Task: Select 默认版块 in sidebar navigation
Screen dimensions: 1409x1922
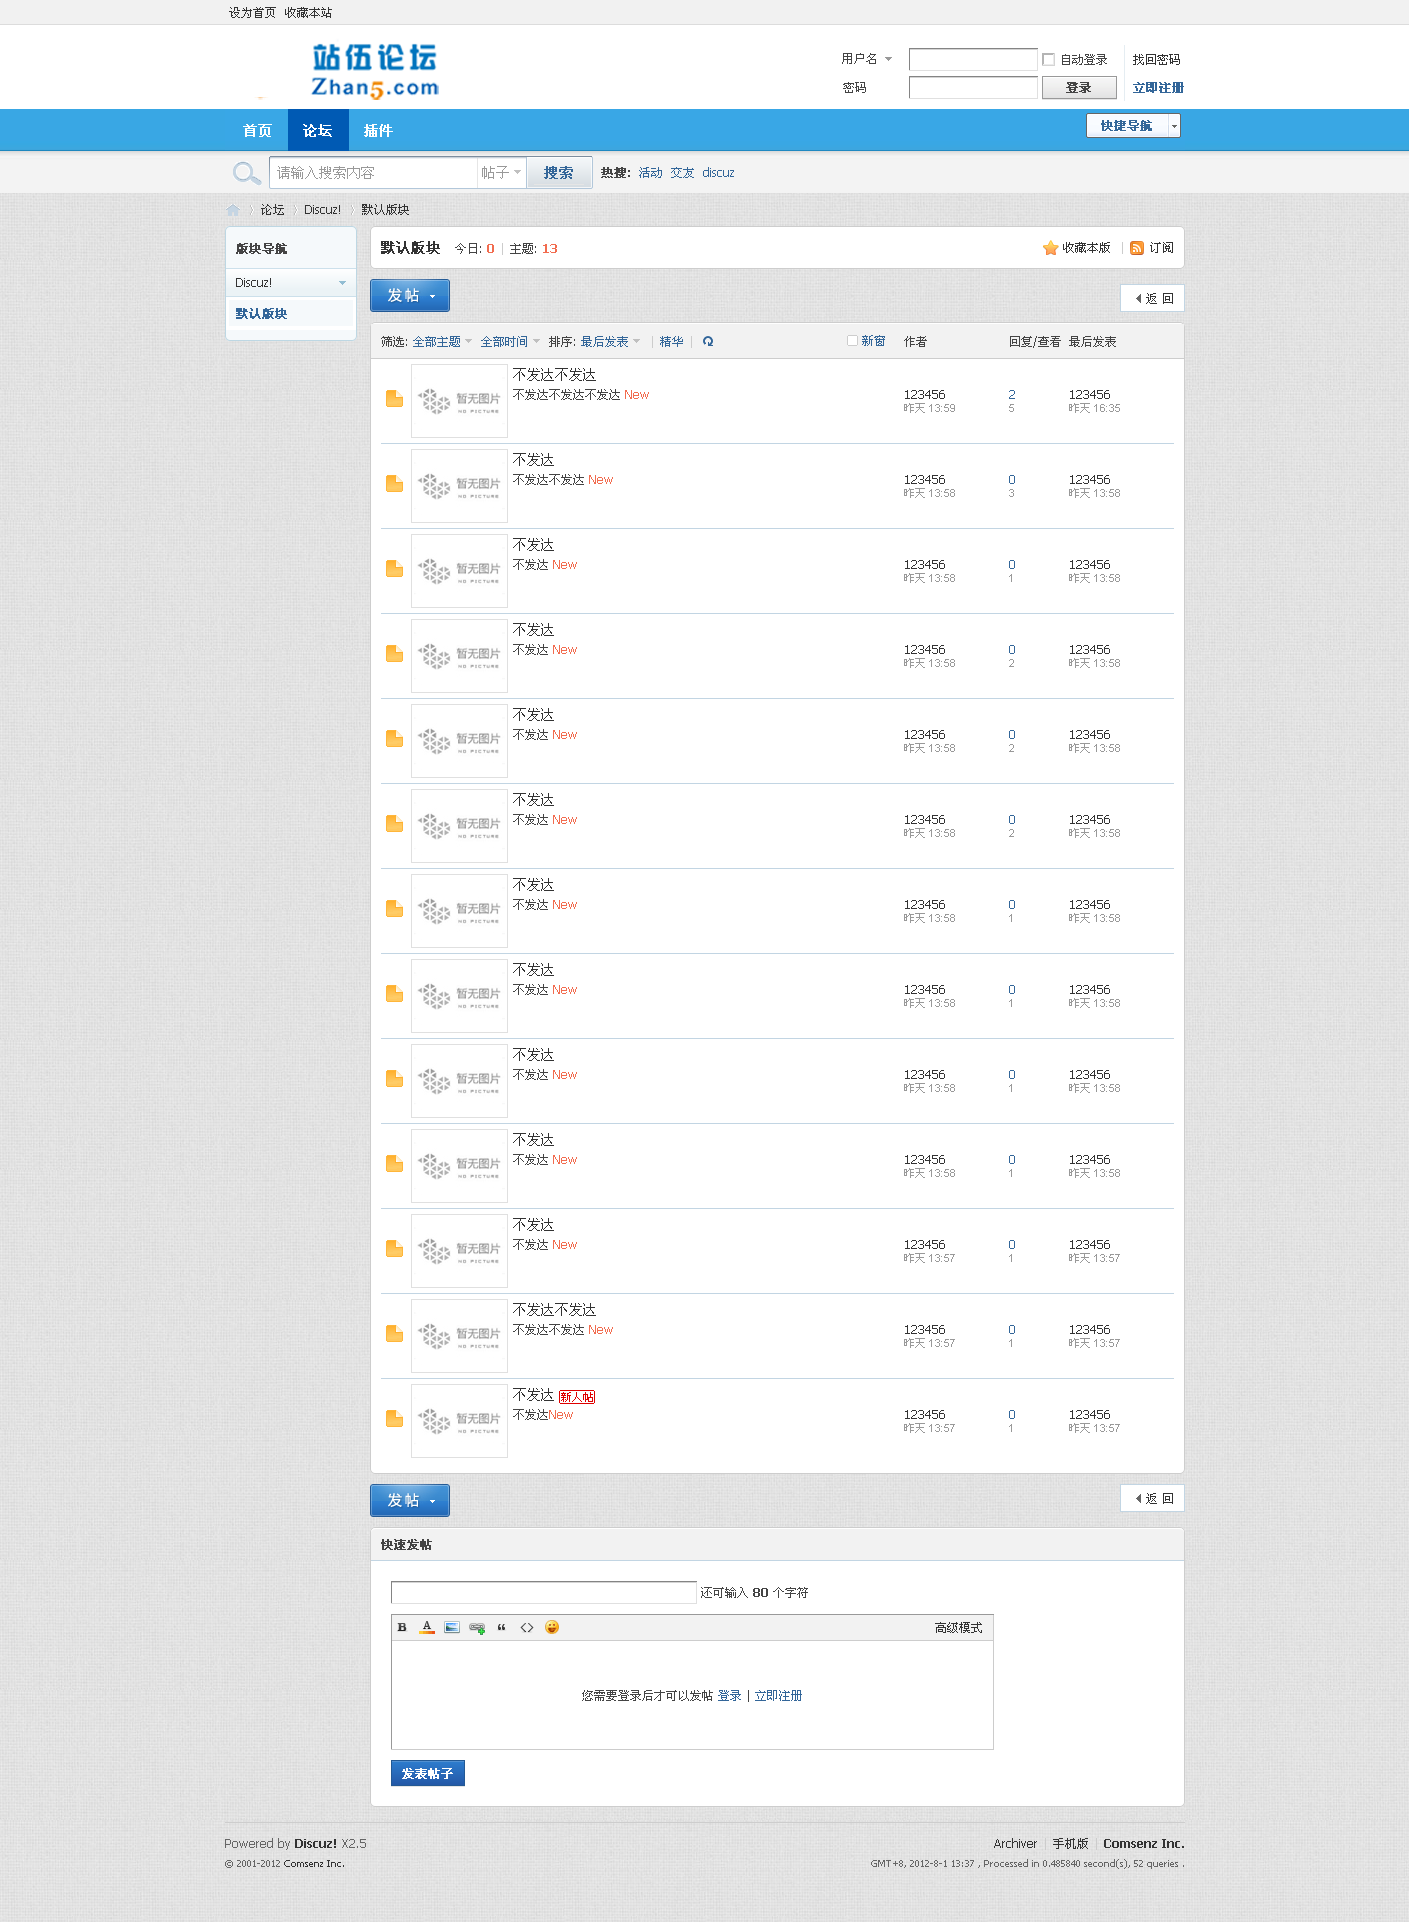Action: click(x=261, y=314)
